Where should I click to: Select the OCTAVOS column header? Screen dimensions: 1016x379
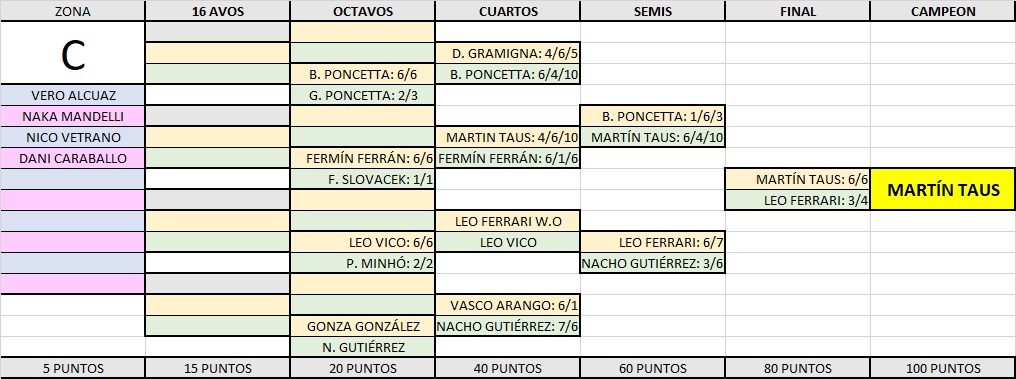pos(363,11)
